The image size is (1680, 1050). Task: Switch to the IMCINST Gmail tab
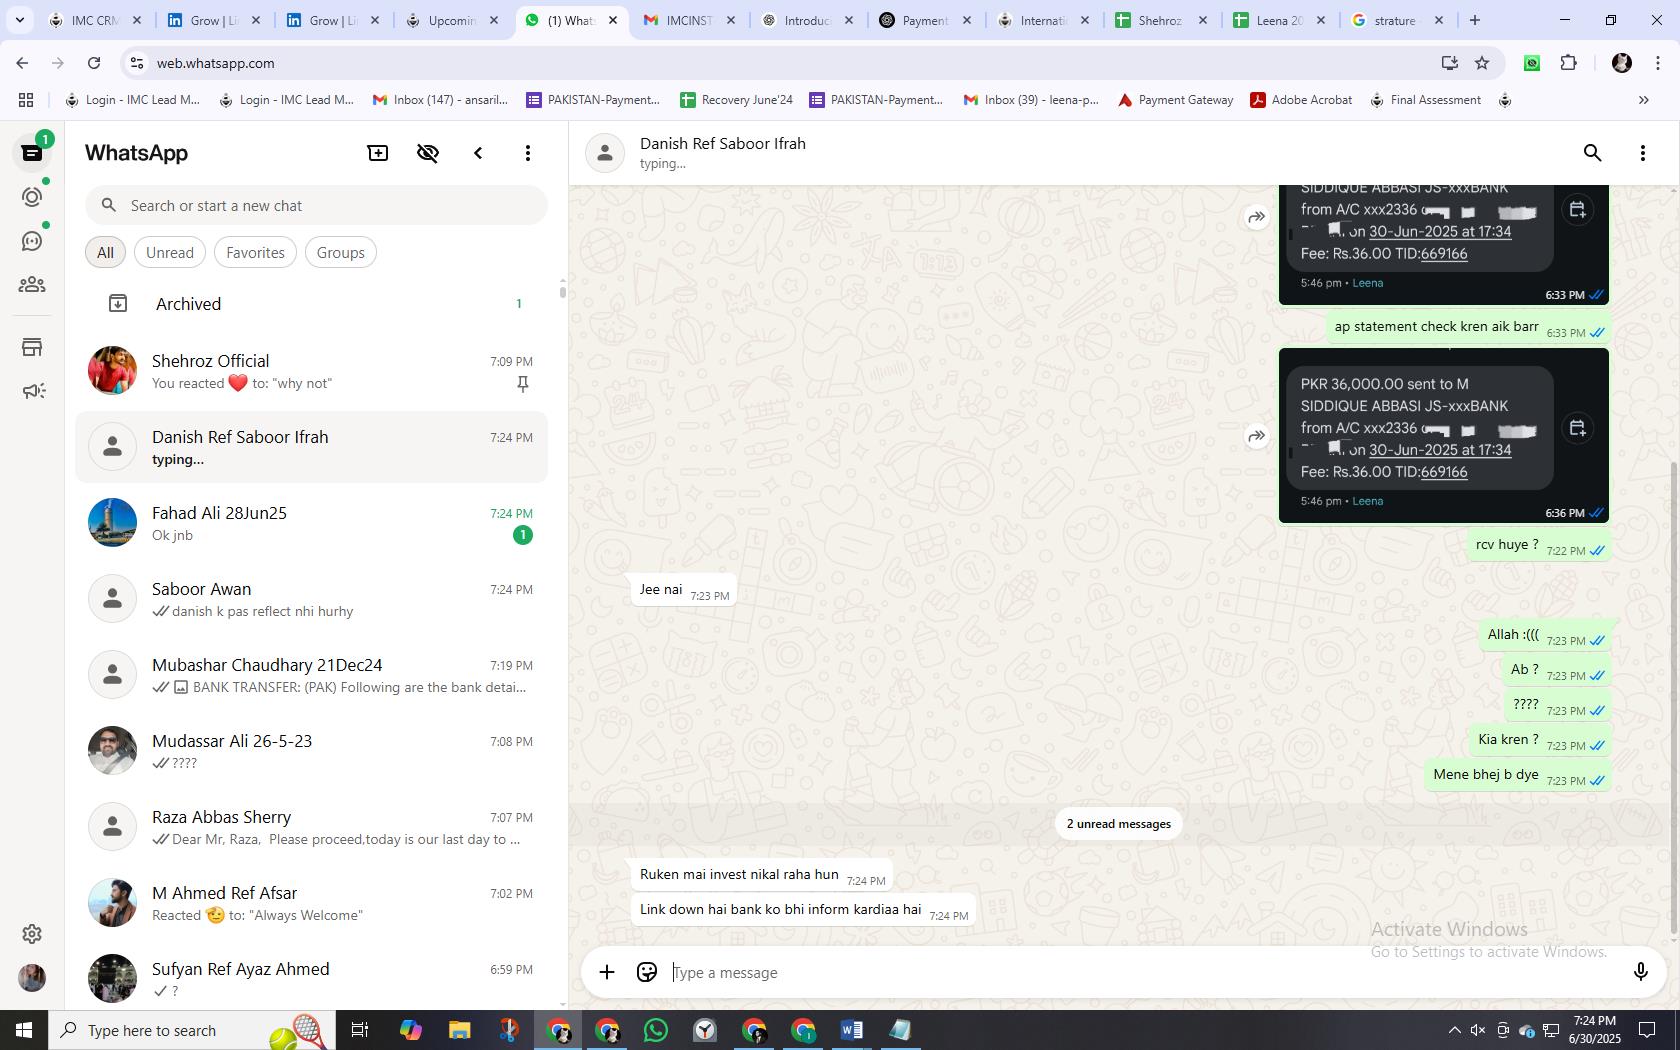[689, 20]
